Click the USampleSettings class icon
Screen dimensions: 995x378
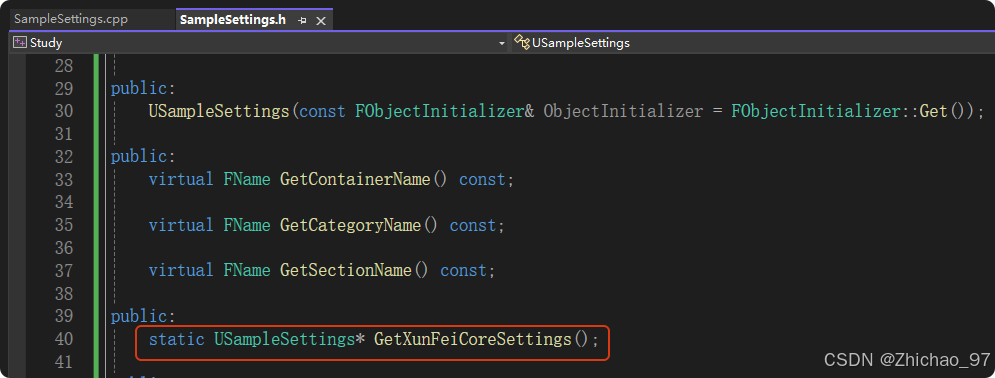522,42
